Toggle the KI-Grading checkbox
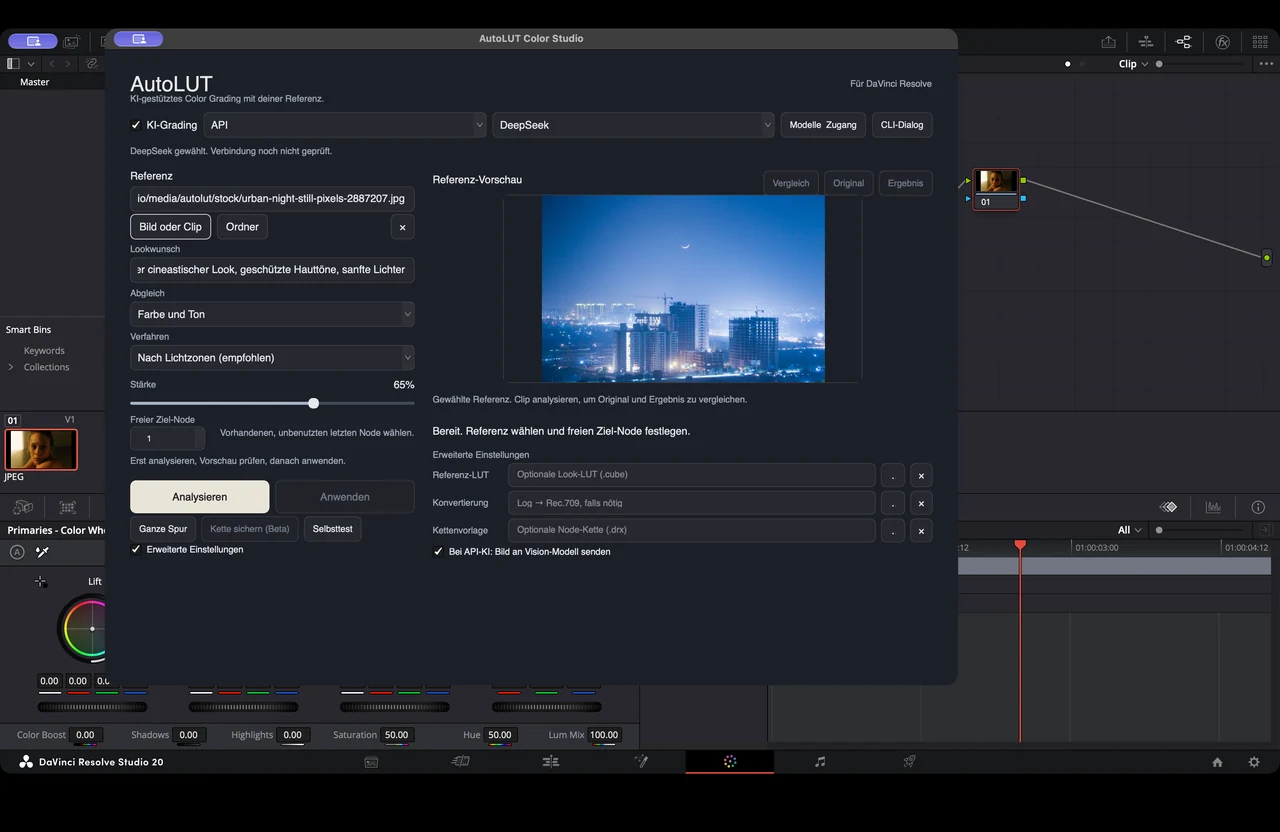 [136, 125]
